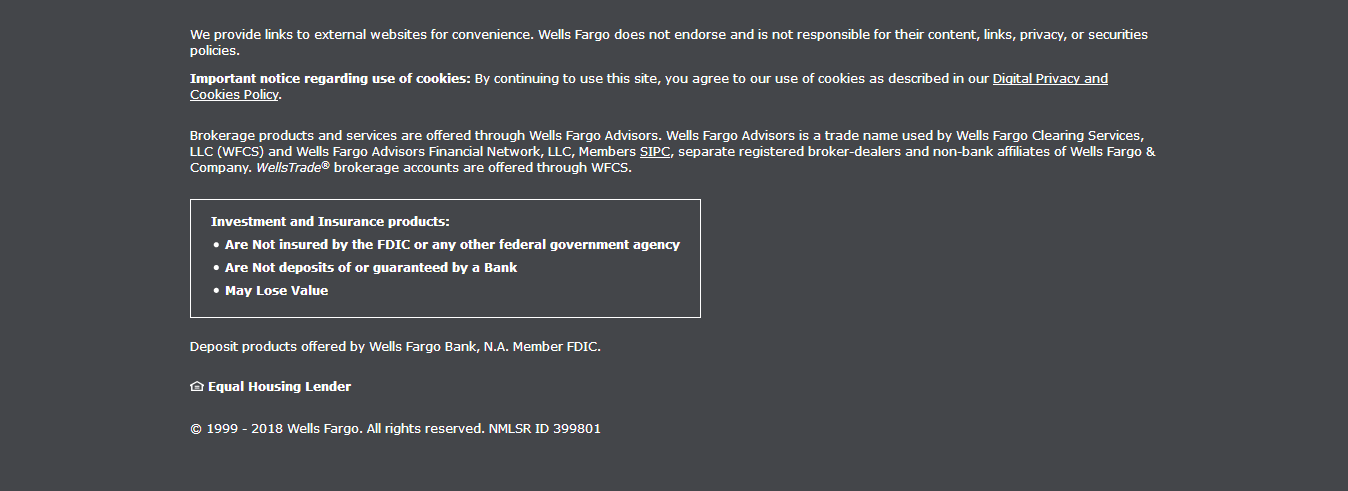Click the Not deposits of or guaranteed bullet
This screenshot has width=1348, height=491.
[x=371, y=268]
